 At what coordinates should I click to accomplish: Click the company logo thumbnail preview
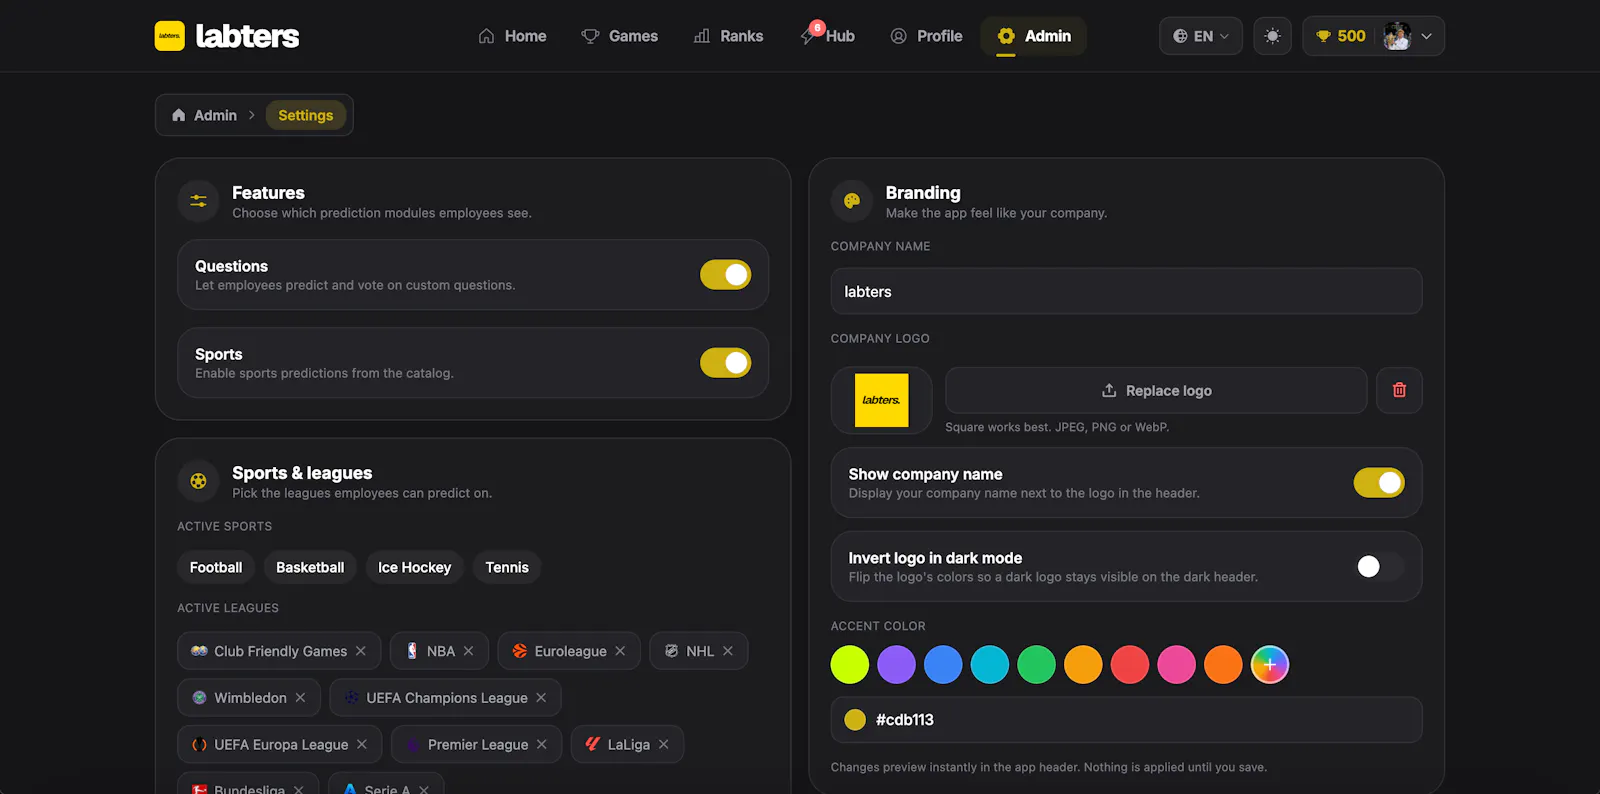pyautogui.click(x=882, y=400)
